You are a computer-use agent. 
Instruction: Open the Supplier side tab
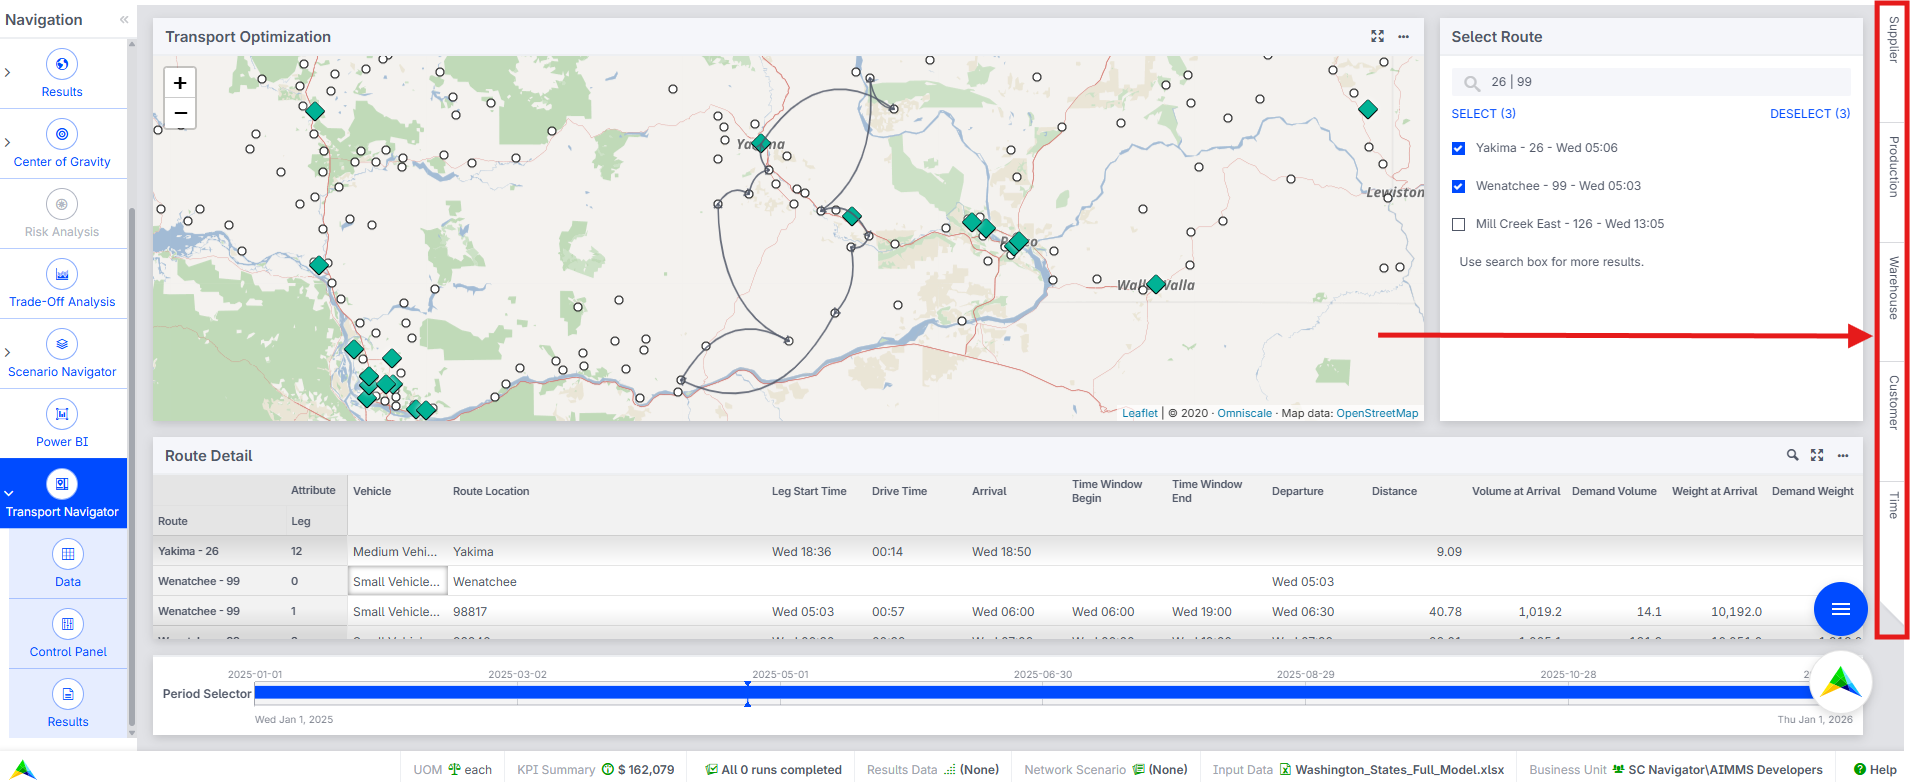1893,40
